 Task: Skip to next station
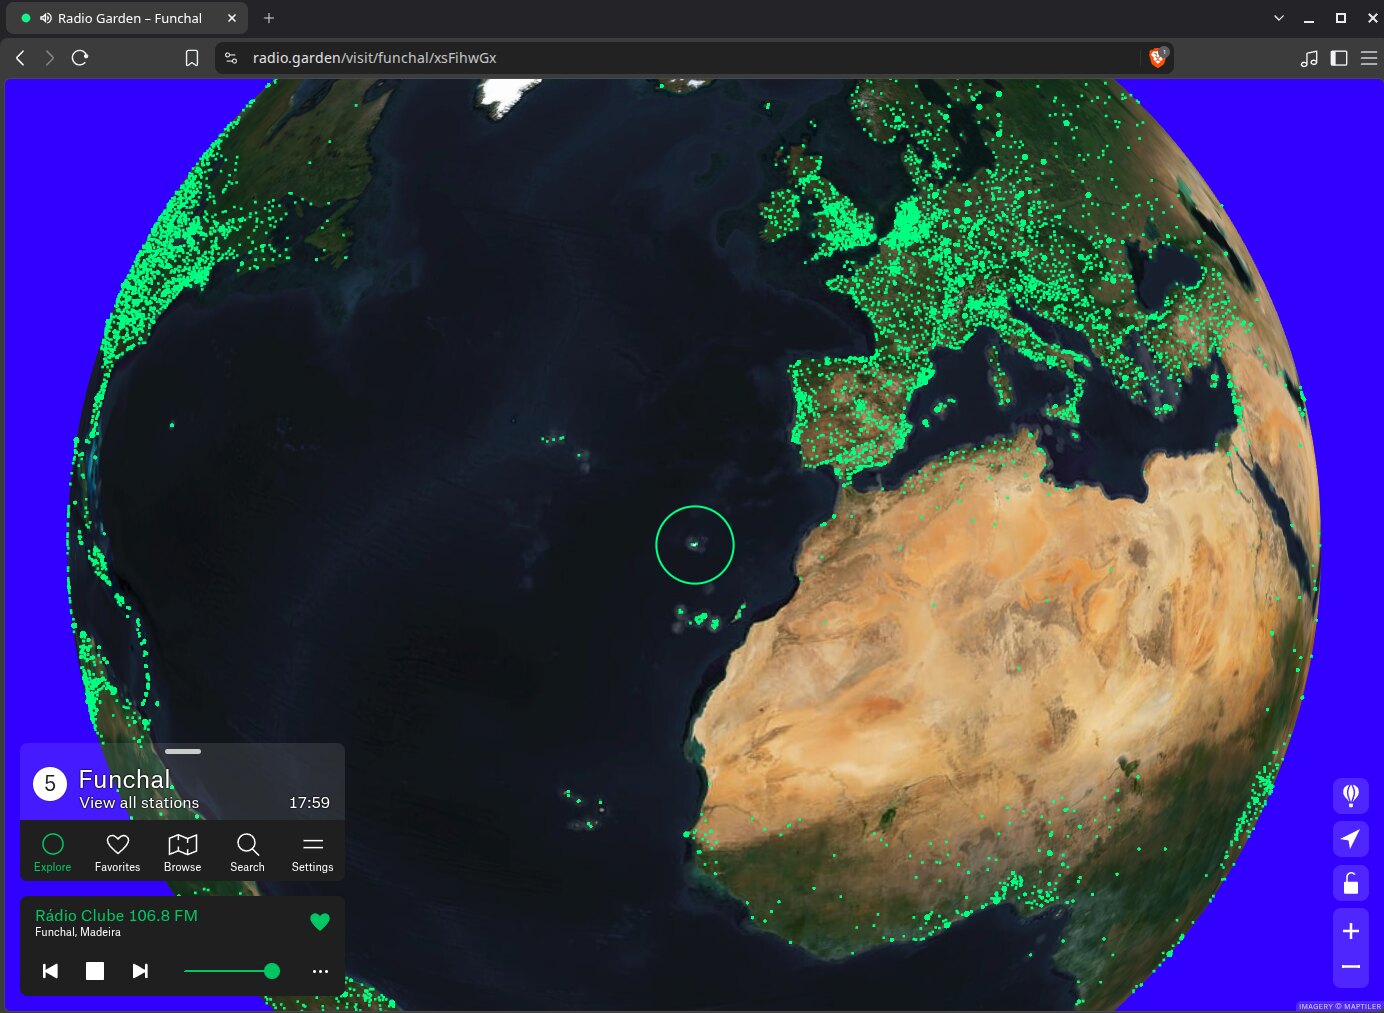pyautogui.click(x=140, y=971)
